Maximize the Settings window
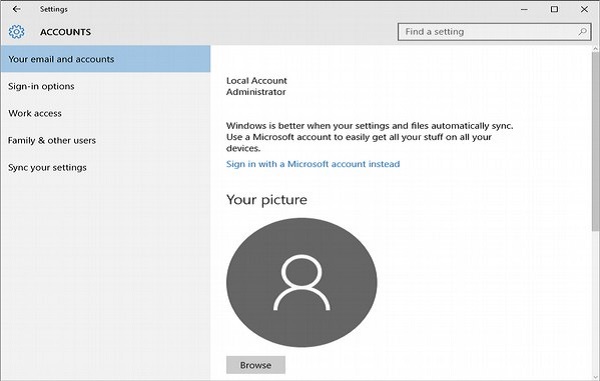The image size is (600, 381). (x=554, y=9)
